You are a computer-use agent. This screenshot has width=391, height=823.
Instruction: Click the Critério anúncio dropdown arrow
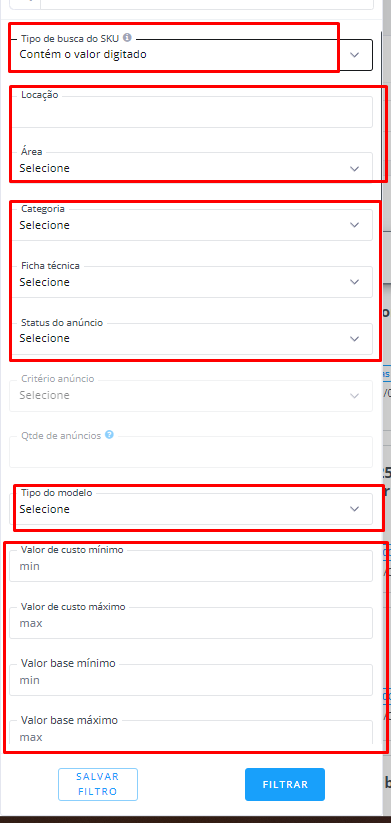point(355,395)
